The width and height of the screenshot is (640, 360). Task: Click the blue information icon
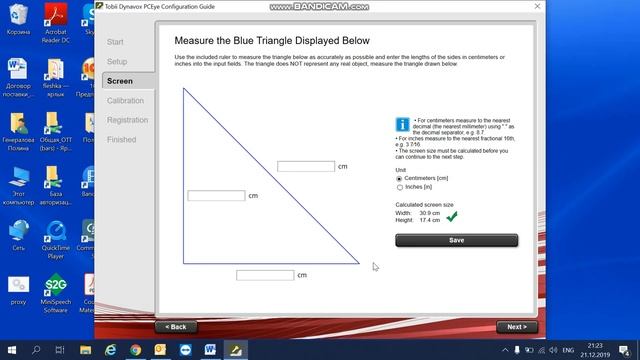pos(402,124)
